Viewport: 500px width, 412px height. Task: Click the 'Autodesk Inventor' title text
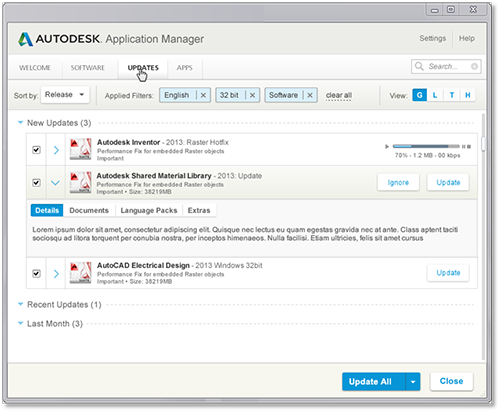point(129,142)
